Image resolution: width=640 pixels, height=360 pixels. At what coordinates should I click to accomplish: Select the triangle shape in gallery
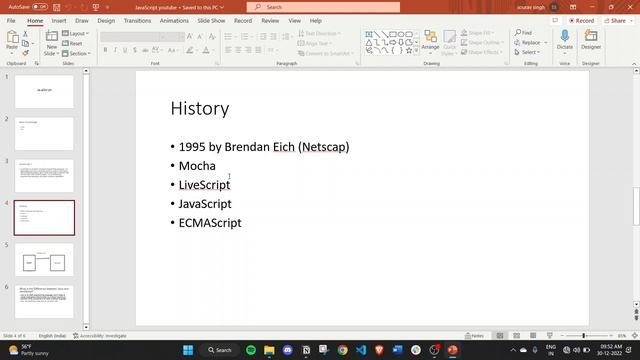tap(369, 42)
